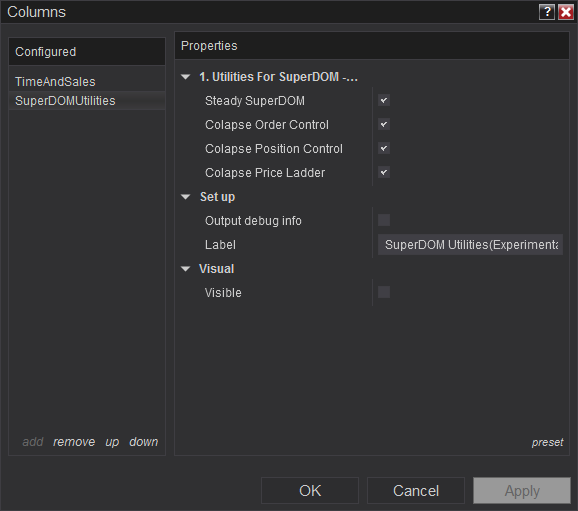Click the Output debug info label

coord(253,220)
